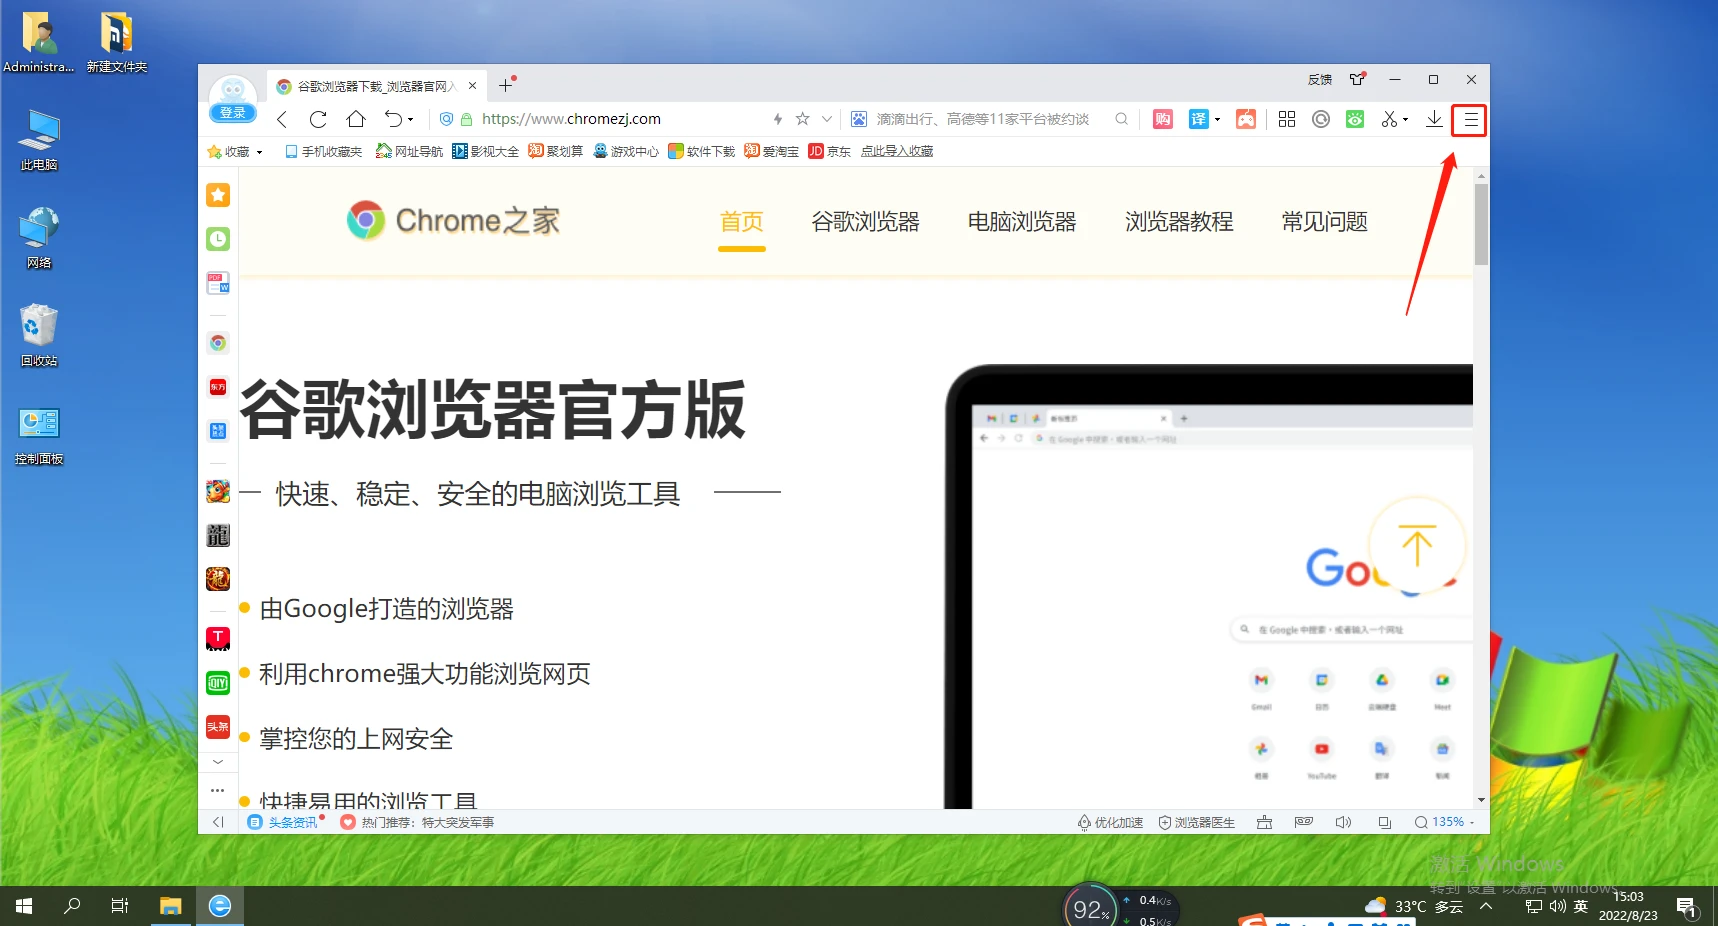Image resolution: width=1718 pixels, height=926 pixels.
Task: Click the lightning speed-mode icon in address bar
Action: [777, 119]
